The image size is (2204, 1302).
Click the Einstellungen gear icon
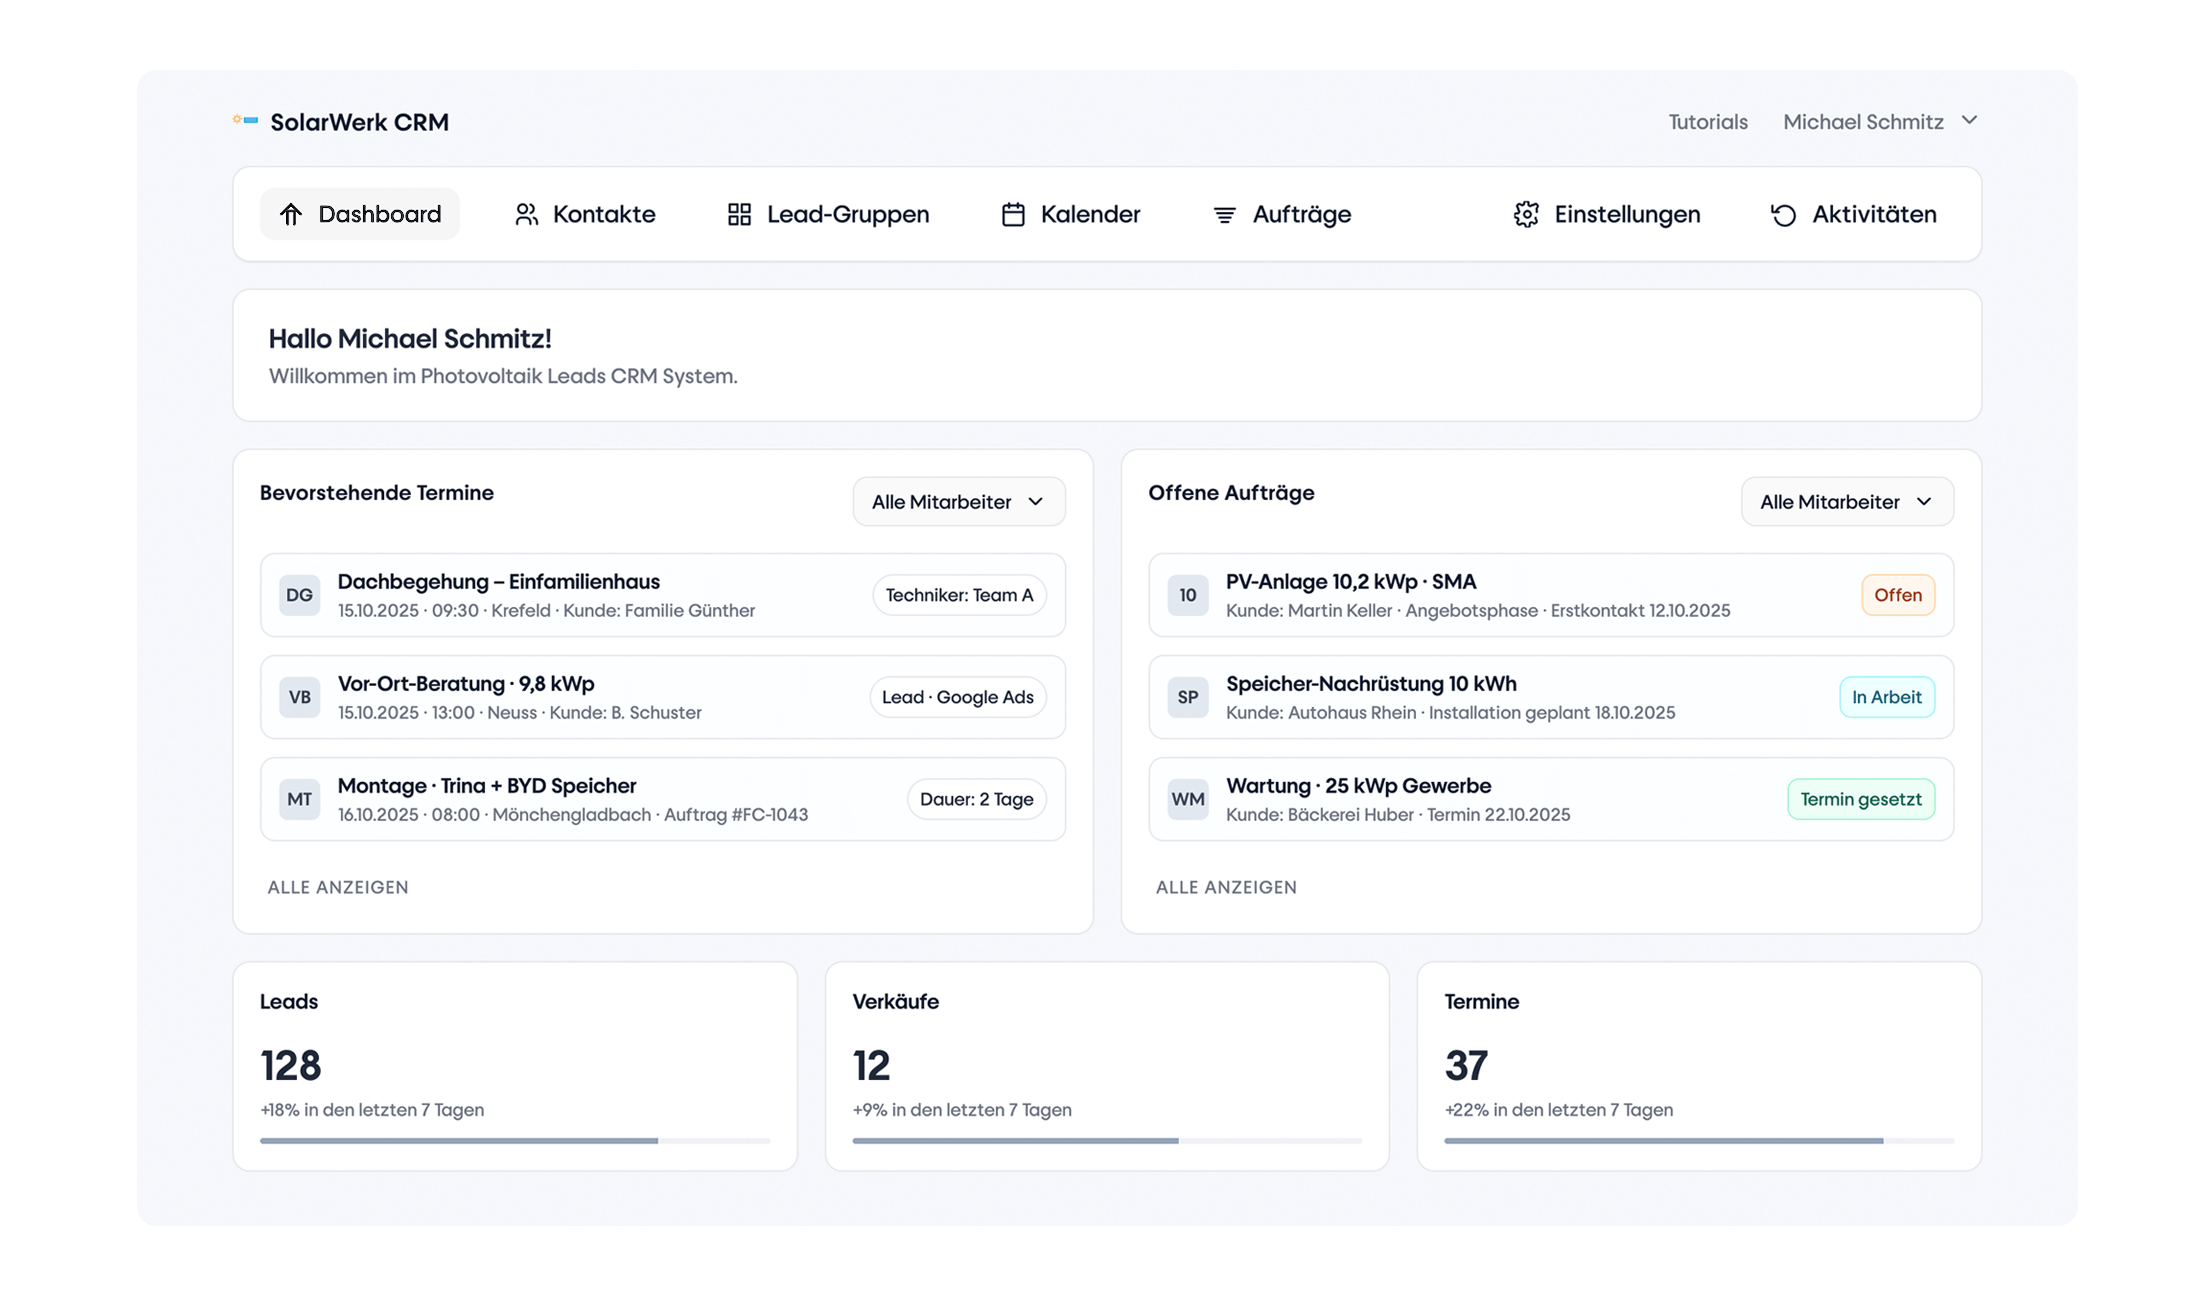point(1526,214)
